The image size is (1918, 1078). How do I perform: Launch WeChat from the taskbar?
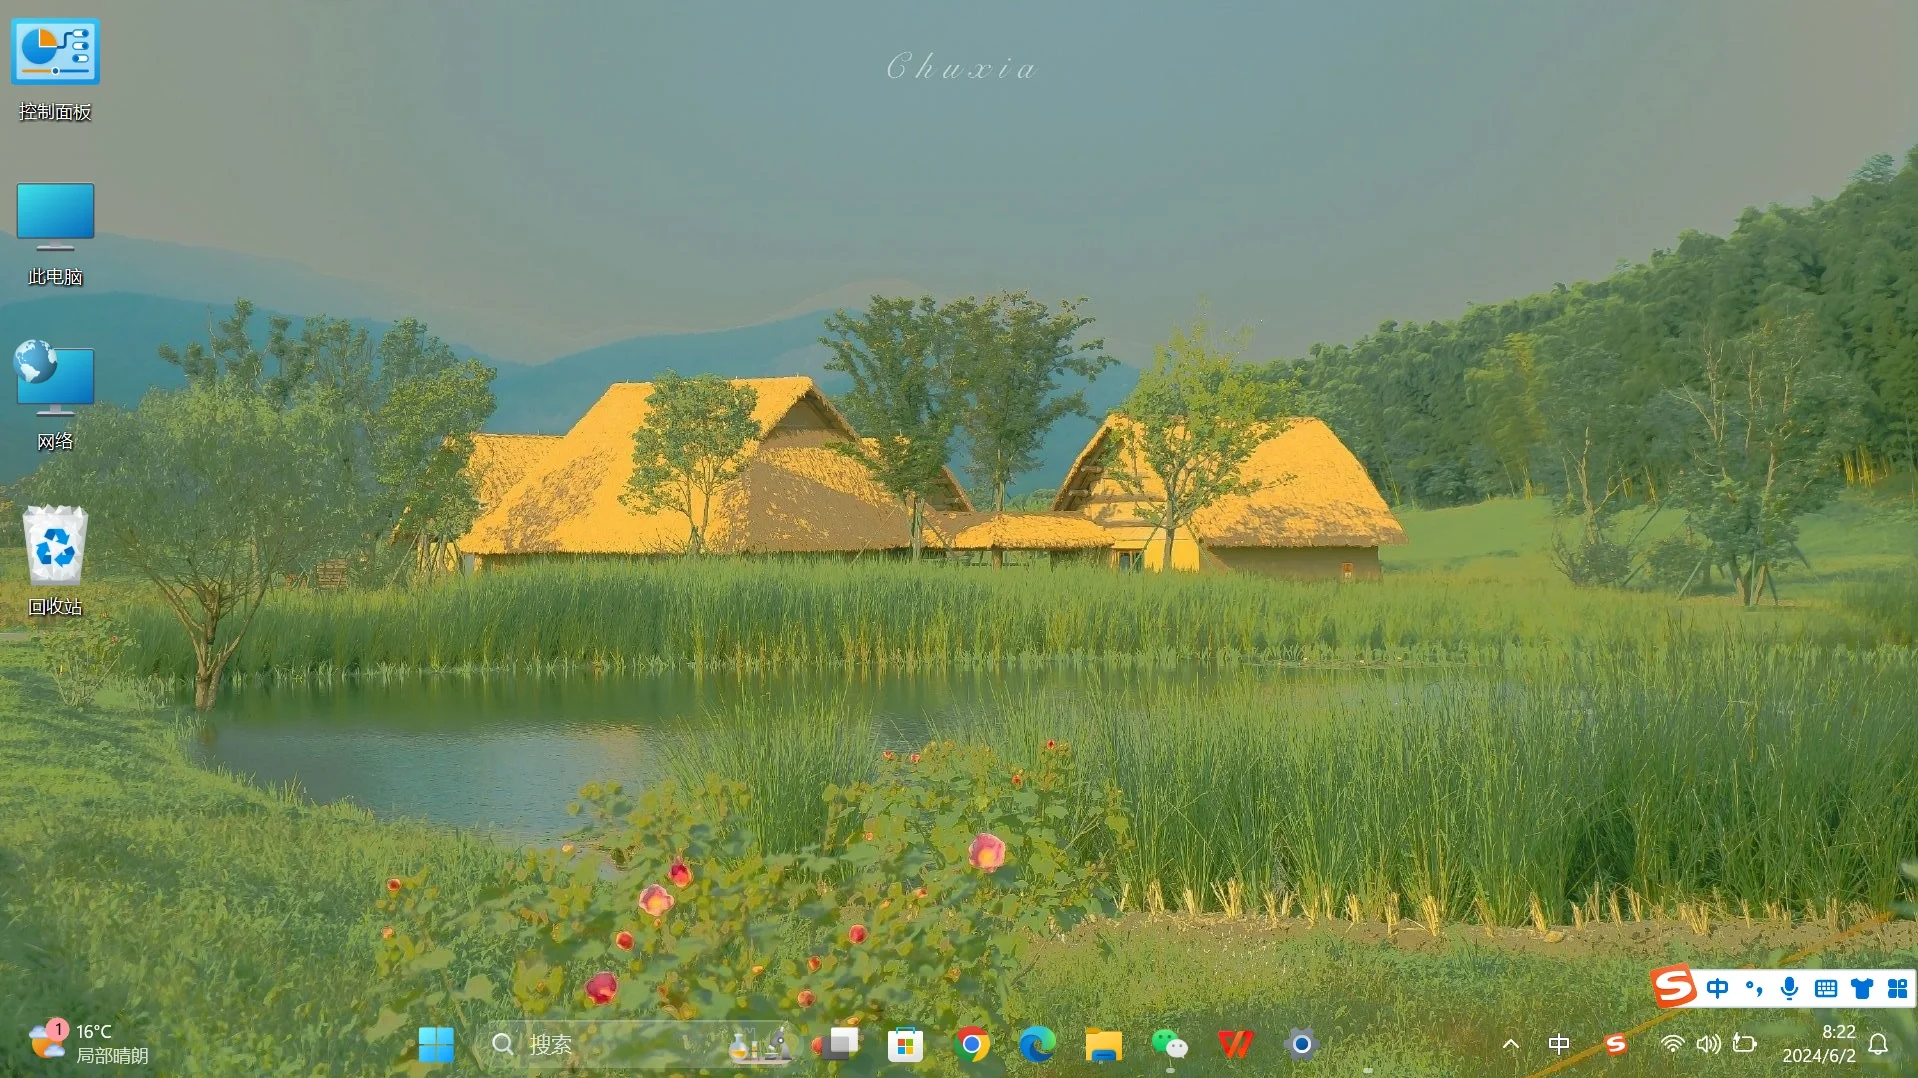coord(1170,1044)
